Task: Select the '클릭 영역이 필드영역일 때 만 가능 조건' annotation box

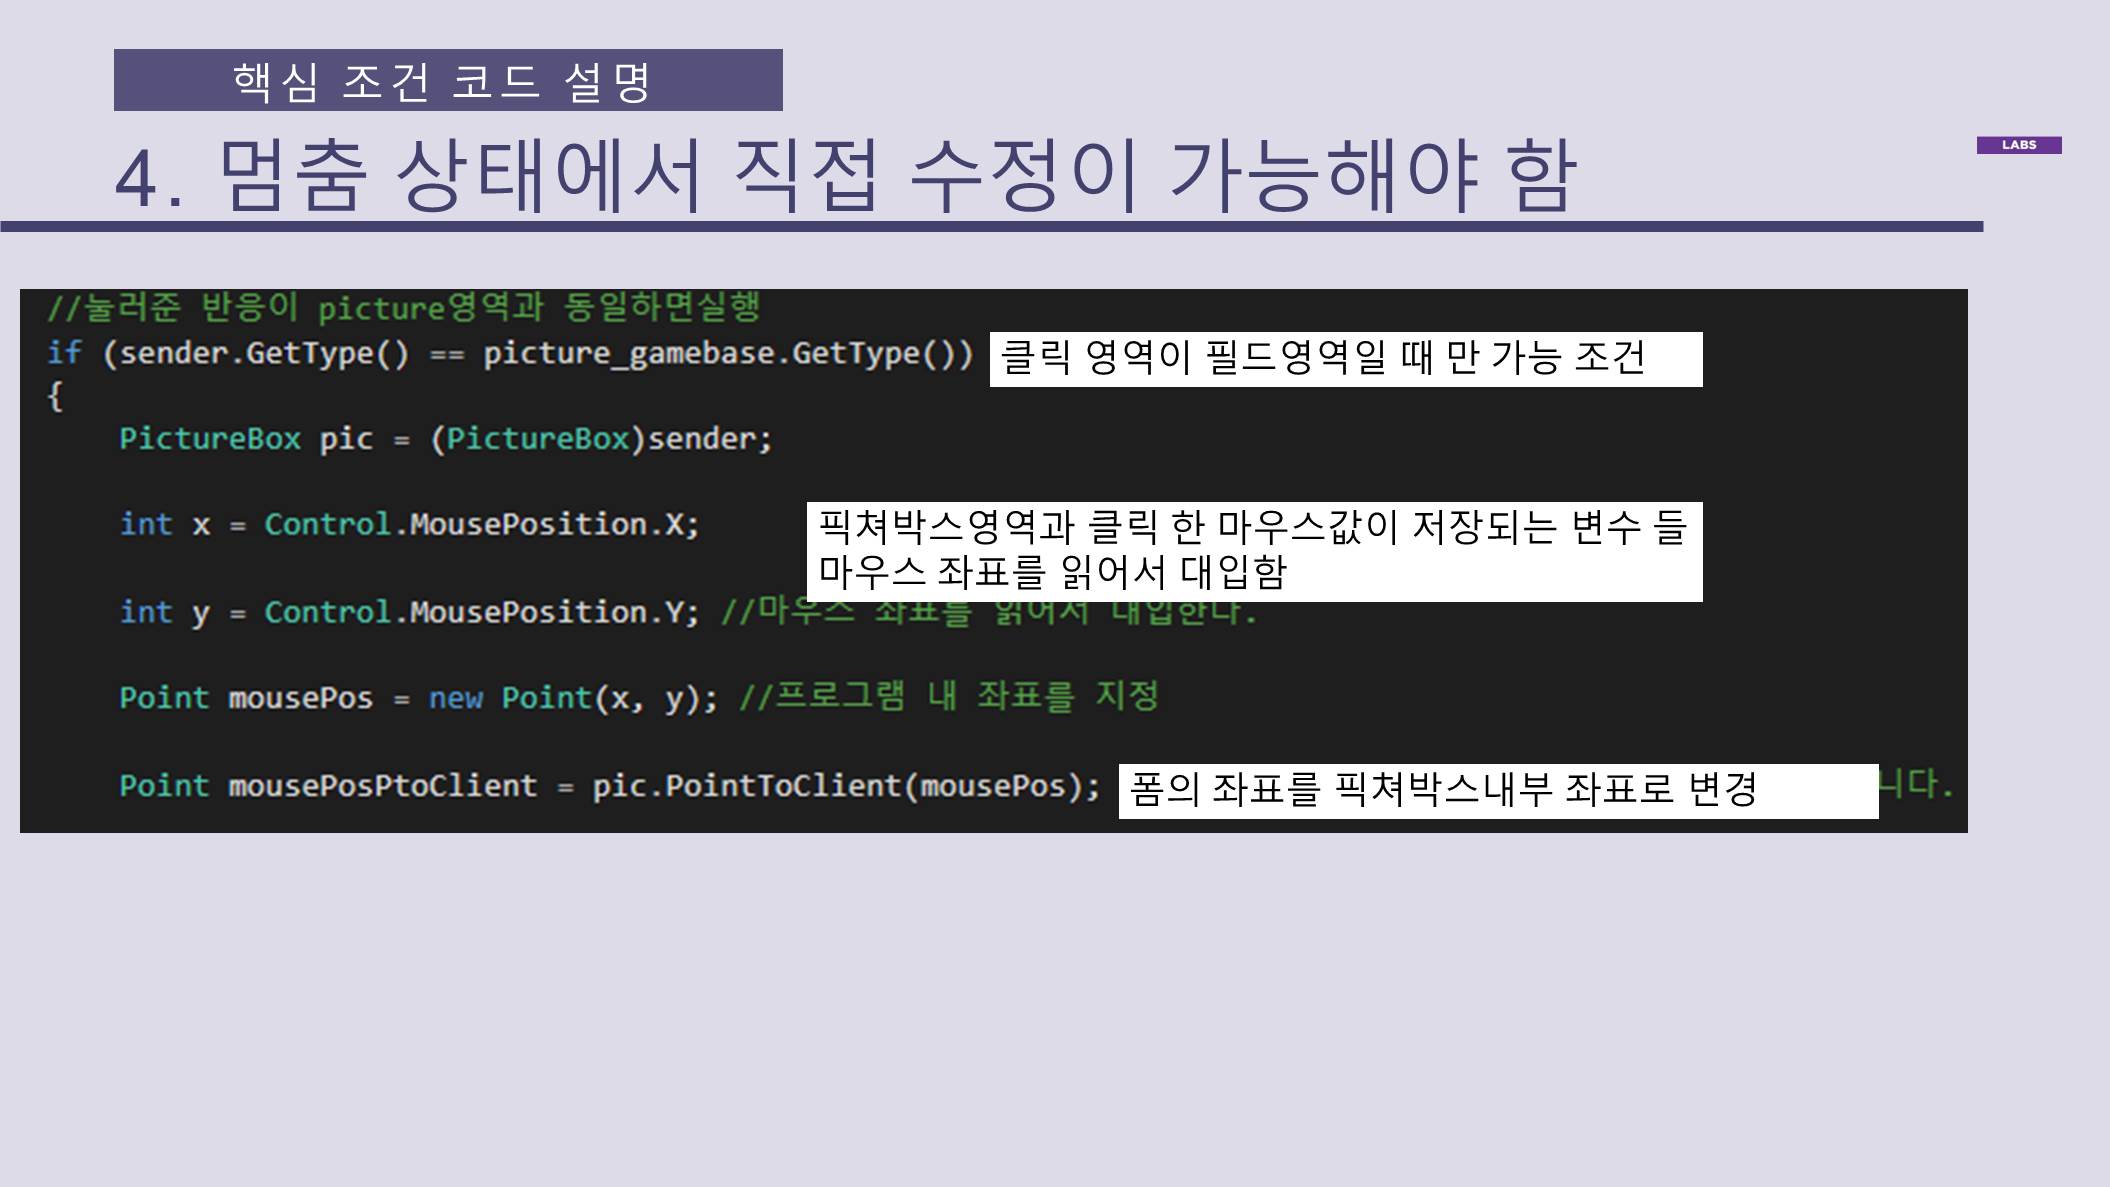Action: click(1344, 359)
